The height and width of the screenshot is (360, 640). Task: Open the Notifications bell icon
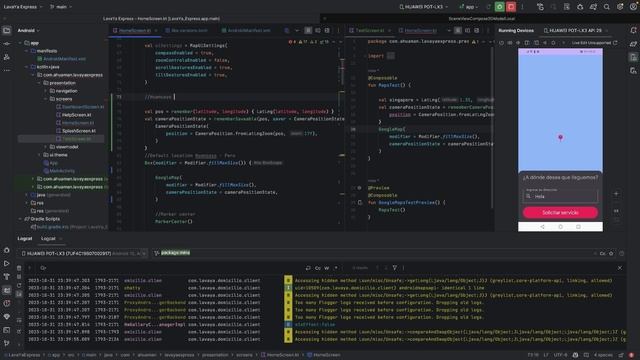click(x=633, y=30)
